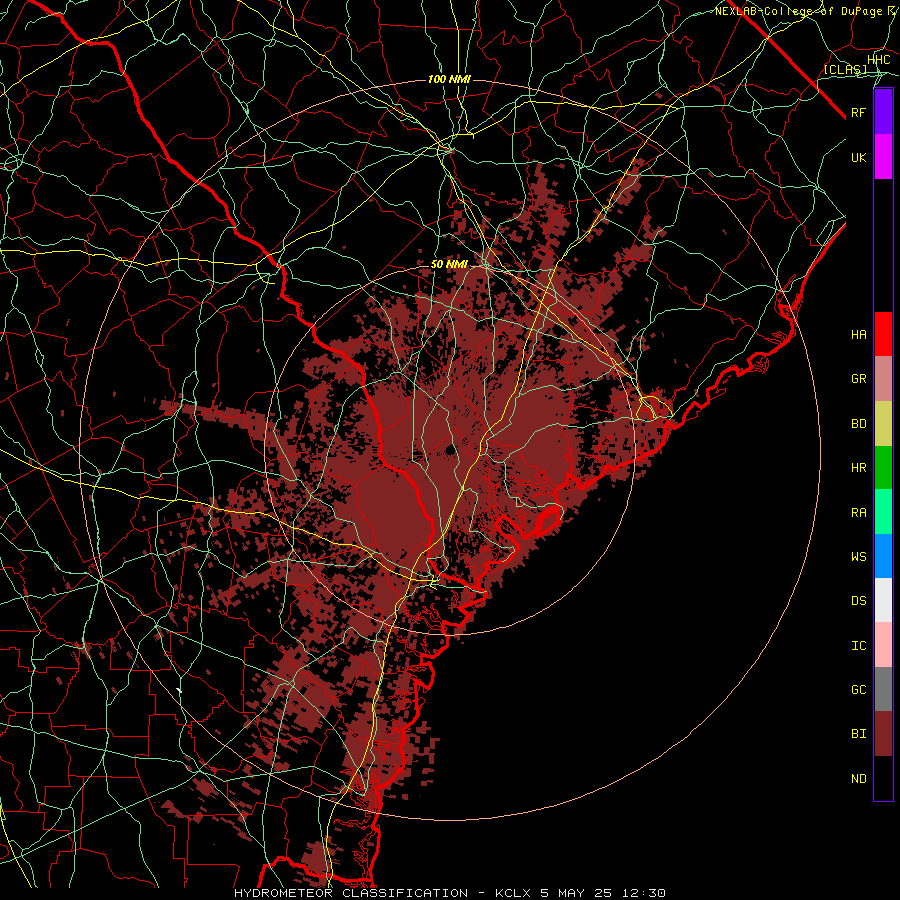Click the HR green legend swatch
Viewport: 900px width, 900px height.
pos(883,468)
